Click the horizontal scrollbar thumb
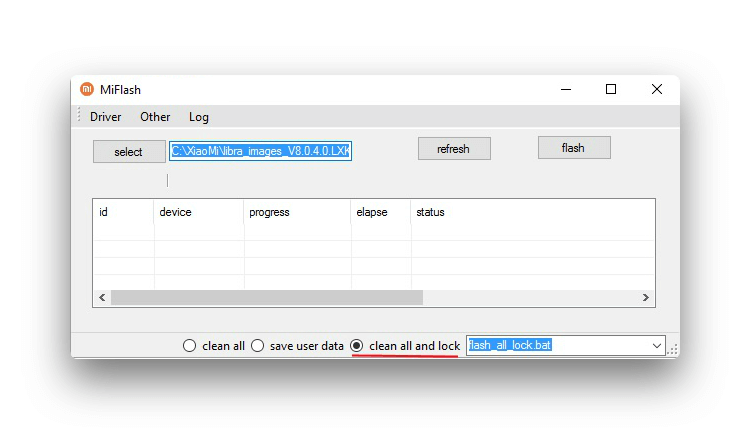Image resolution: width=750 pixels, height=434 pixels. point(267,298)
